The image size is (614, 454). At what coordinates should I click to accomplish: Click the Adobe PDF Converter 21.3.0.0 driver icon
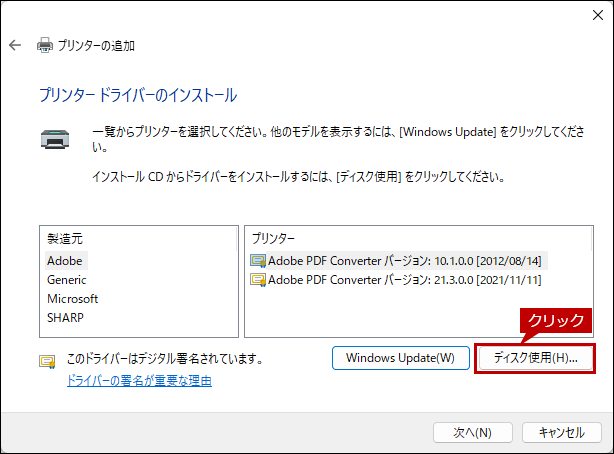point(258,280)
